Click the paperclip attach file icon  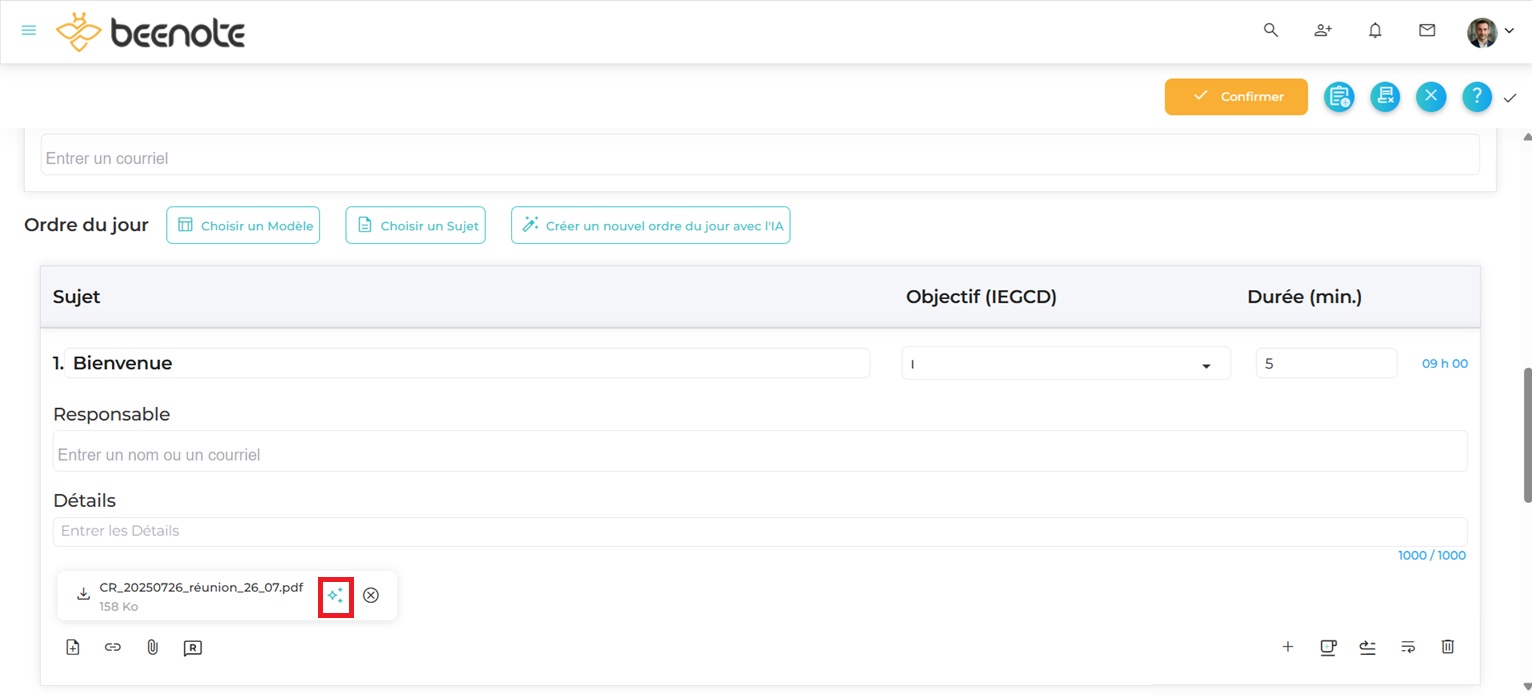(x=153, y=648)
